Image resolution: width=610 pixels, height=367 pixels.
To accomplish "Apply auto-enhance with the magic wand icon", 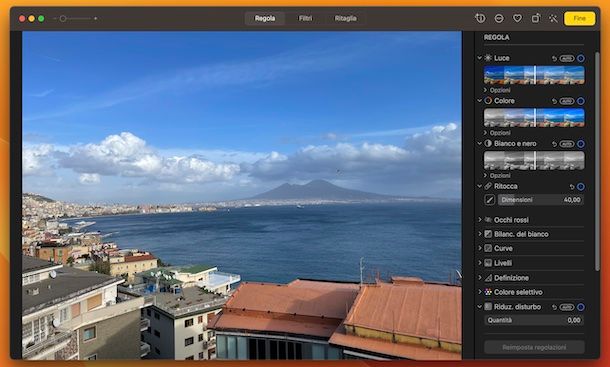I will click(553, 18).
